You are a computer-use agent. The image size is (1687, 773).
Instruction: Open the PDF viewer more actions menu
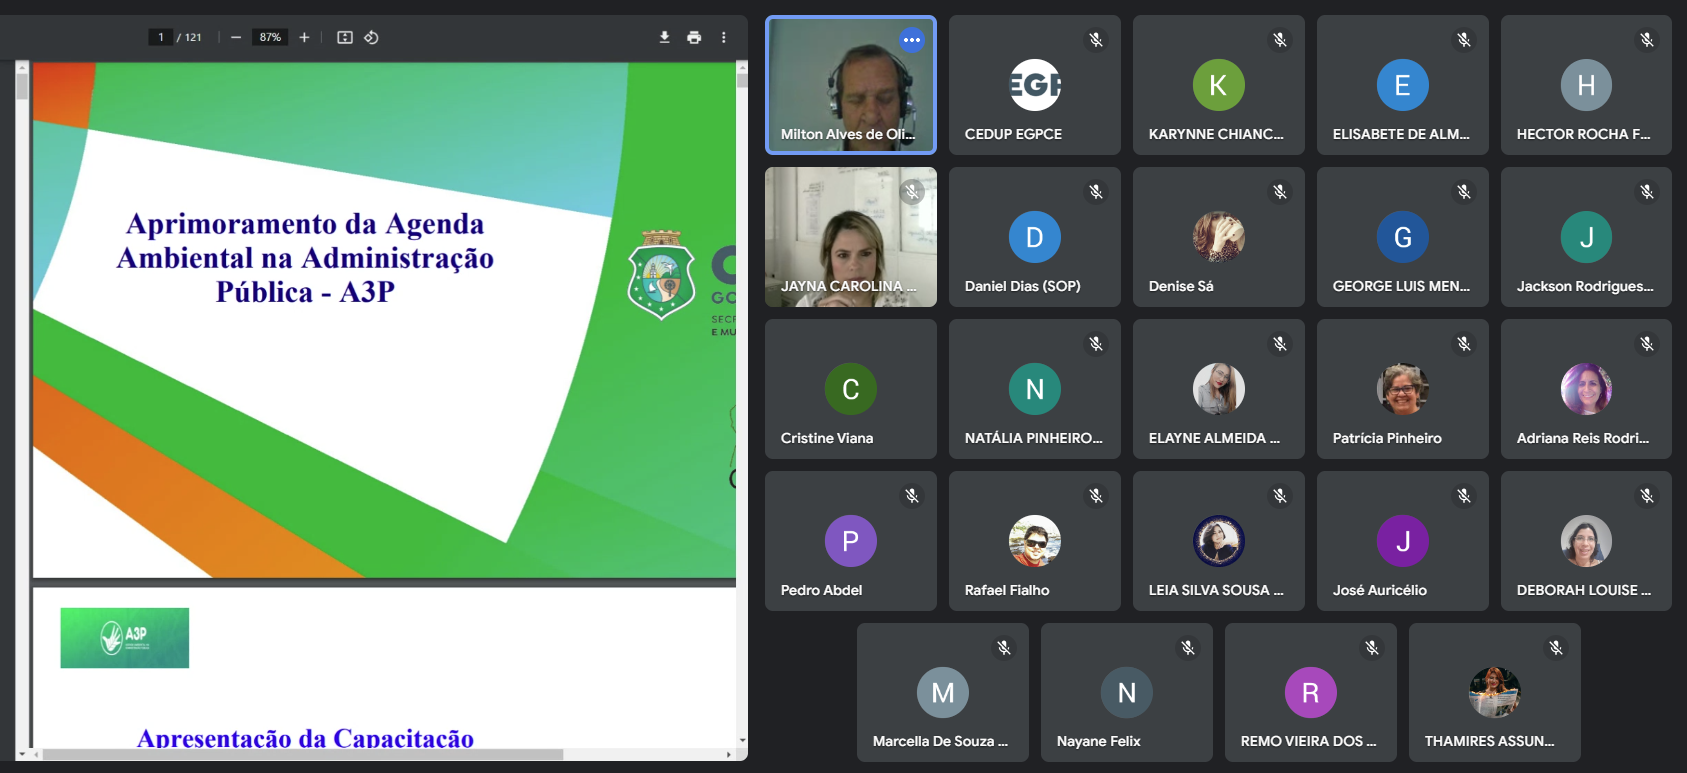pos(723,37)
